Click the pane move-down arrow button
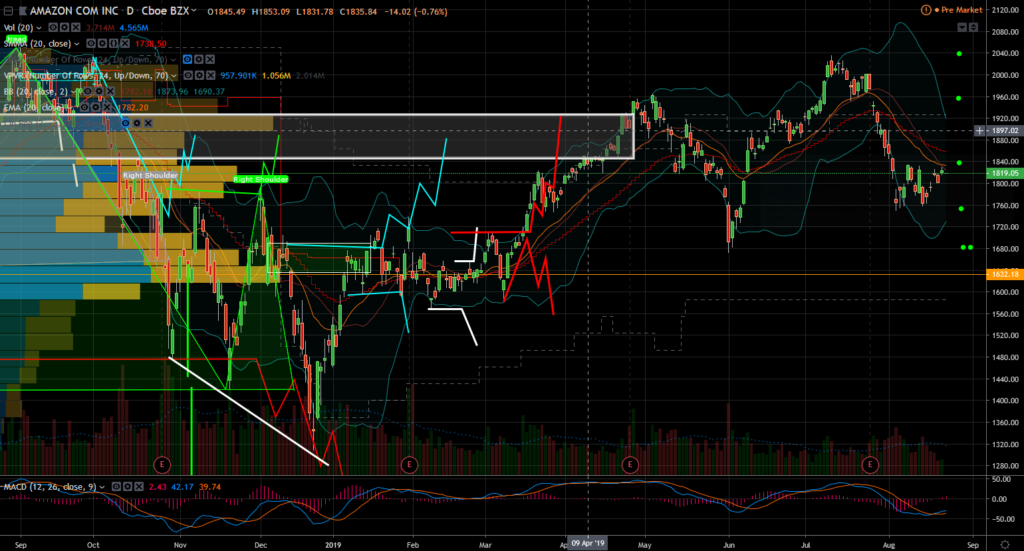1024x551 pixels. tap(962, 27)
